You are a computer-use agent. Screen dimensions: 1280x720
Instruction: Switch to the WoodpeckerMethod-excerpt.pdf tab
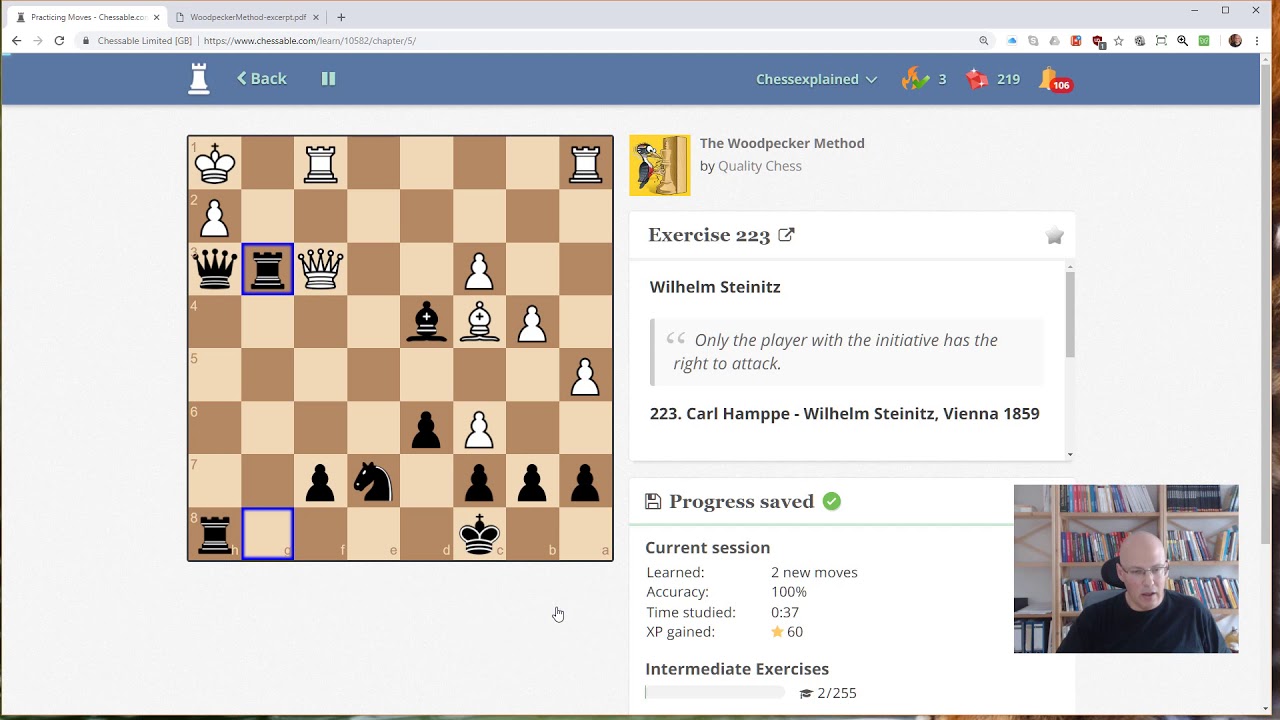(x=247, y=17)
